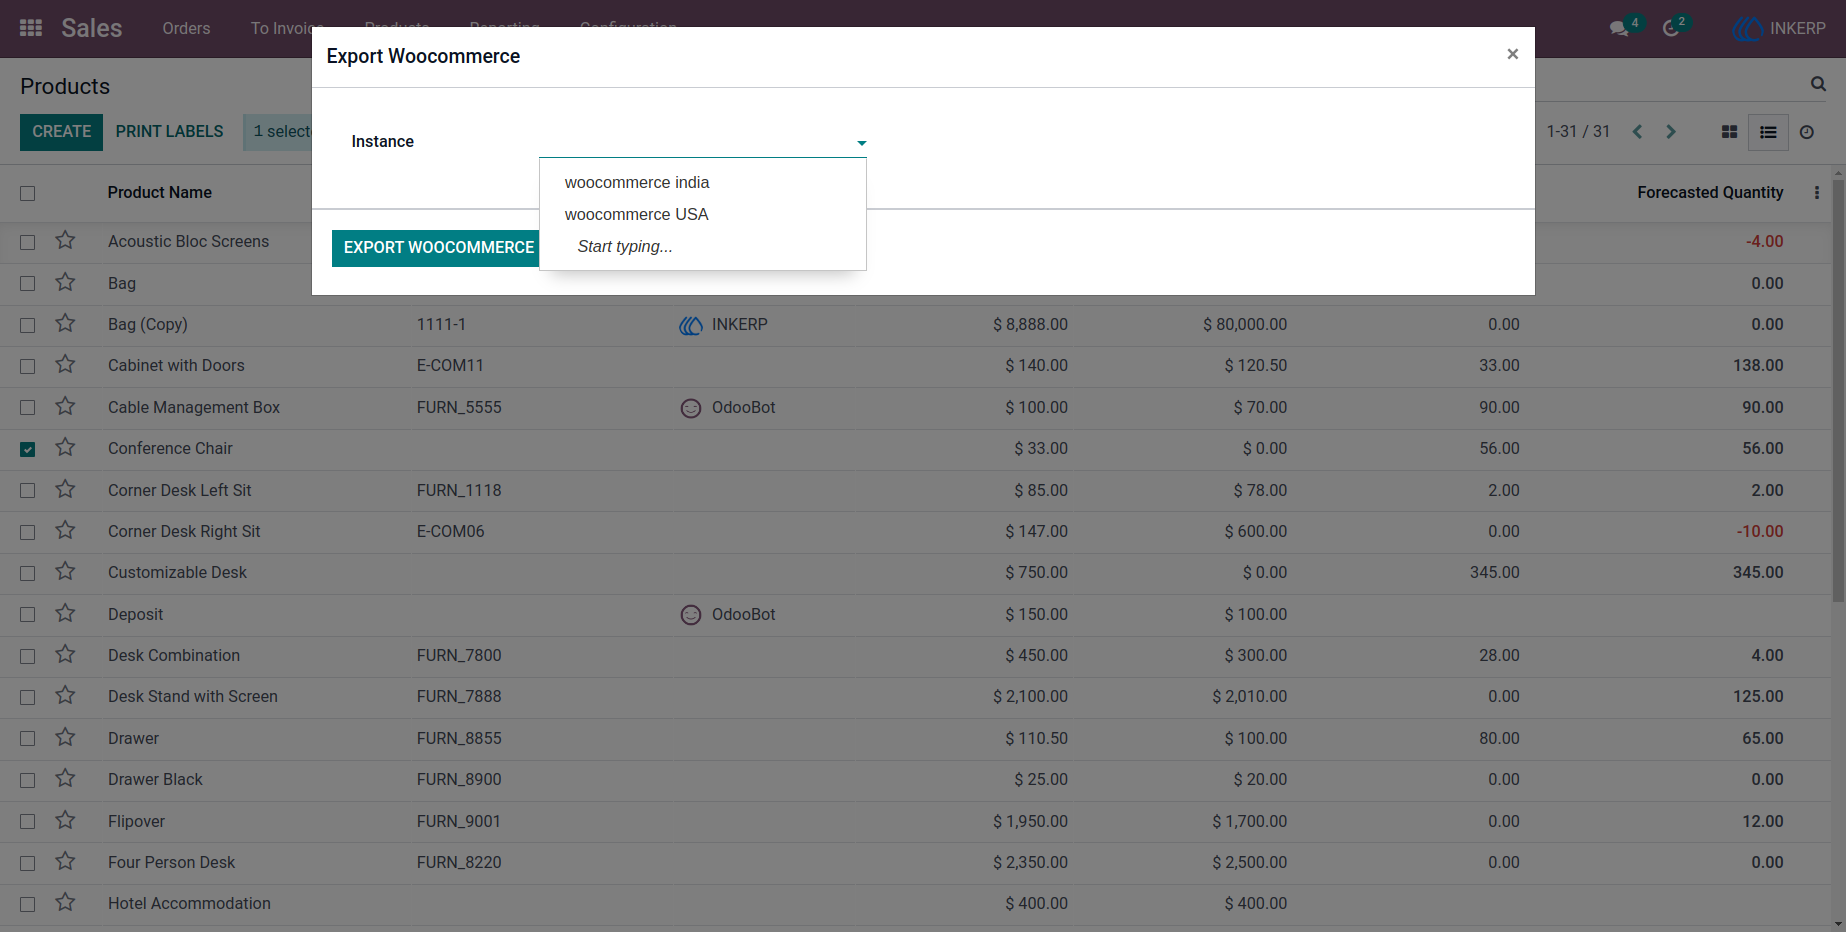Tick the Drawer Black row checkbox
Screen dimensions: 1846x932
pos(28,780)
